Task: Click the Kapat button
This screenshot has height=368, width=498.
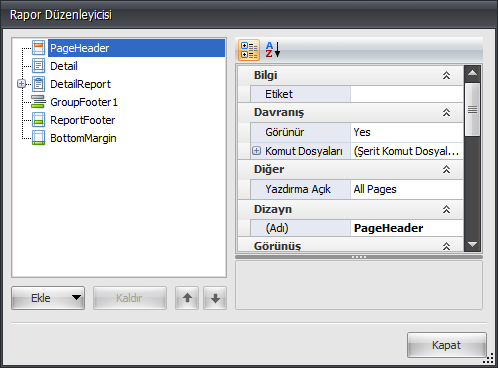Action: click(x=446, y=345)
